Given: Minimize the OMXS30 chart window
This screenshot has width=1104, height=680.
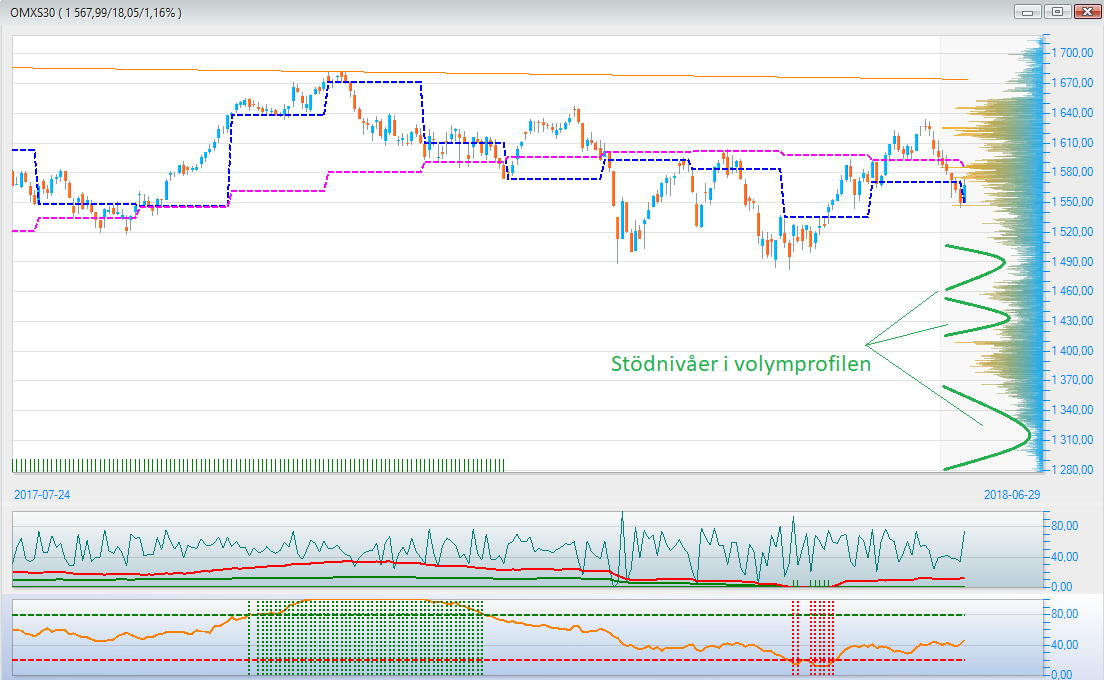Looking at the screenshot, I should [x=1027, y=12].
